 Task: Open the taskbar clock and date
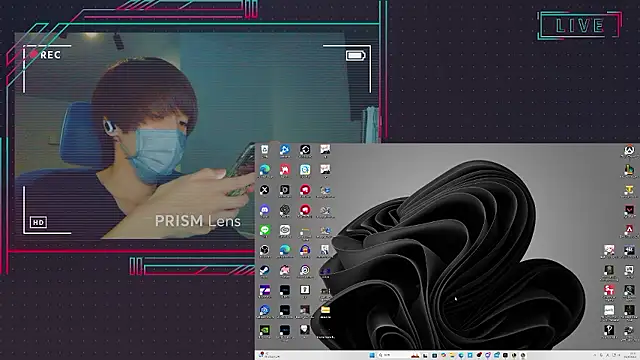click(x=631, y=356)
